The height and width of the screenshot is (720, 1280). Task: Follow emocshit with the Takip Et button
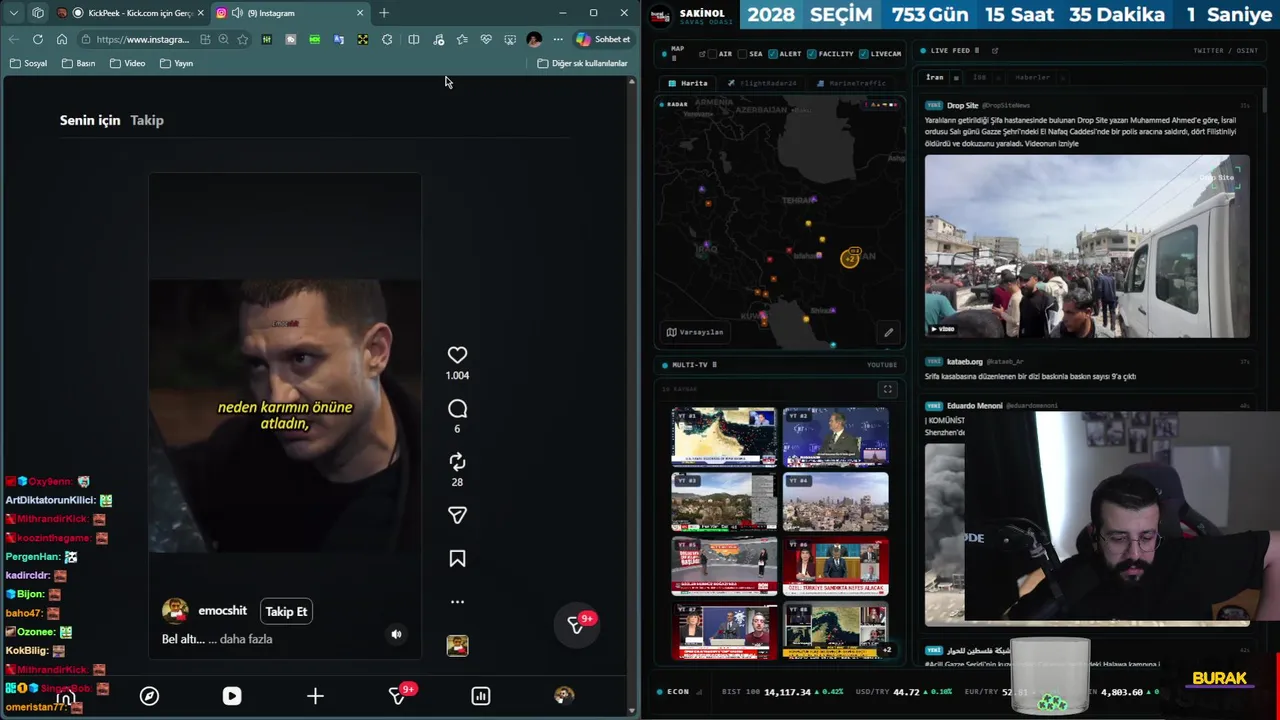click(x=286, y=611)
